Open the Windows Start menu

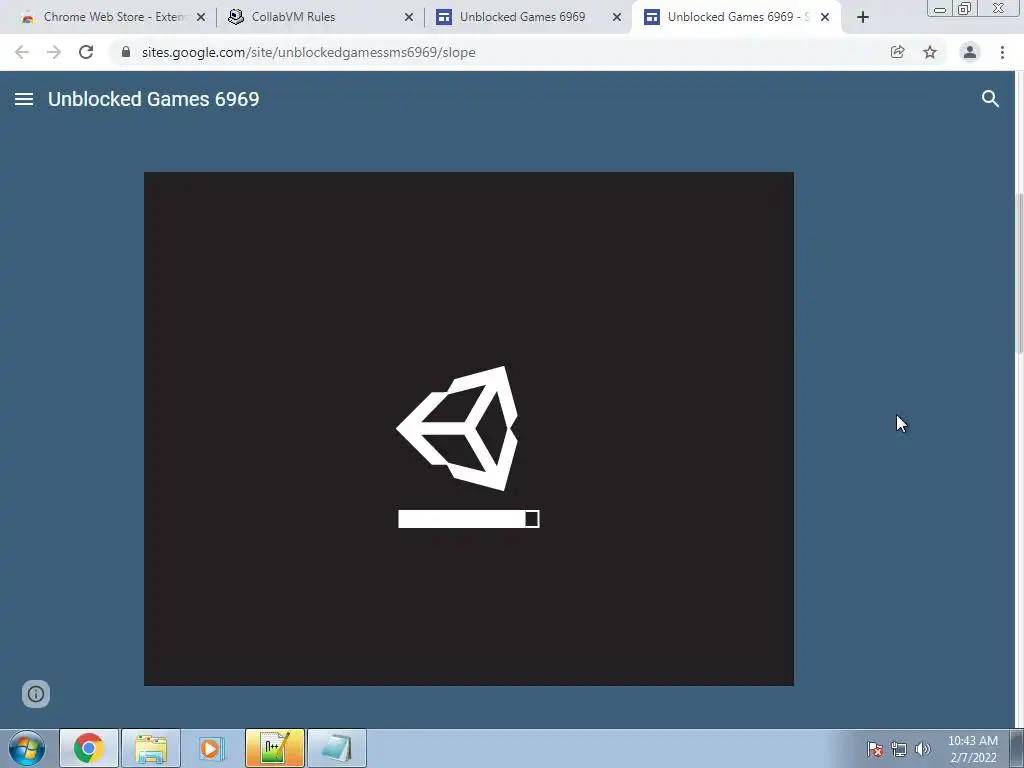tap(27, 748)
